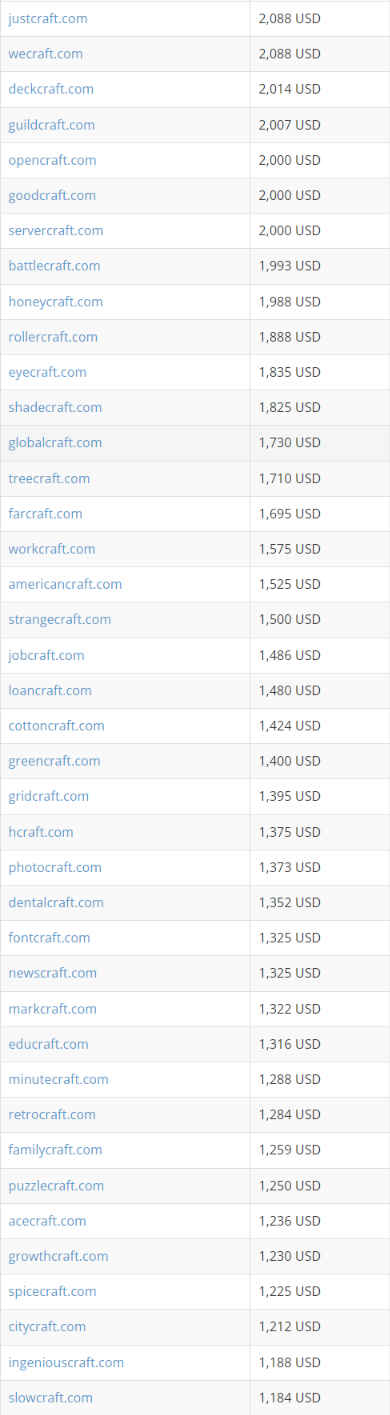The width and height of the screenshot is (390, 1415).
Task: Click the americancraft.com link
Action: click(65, 584)
